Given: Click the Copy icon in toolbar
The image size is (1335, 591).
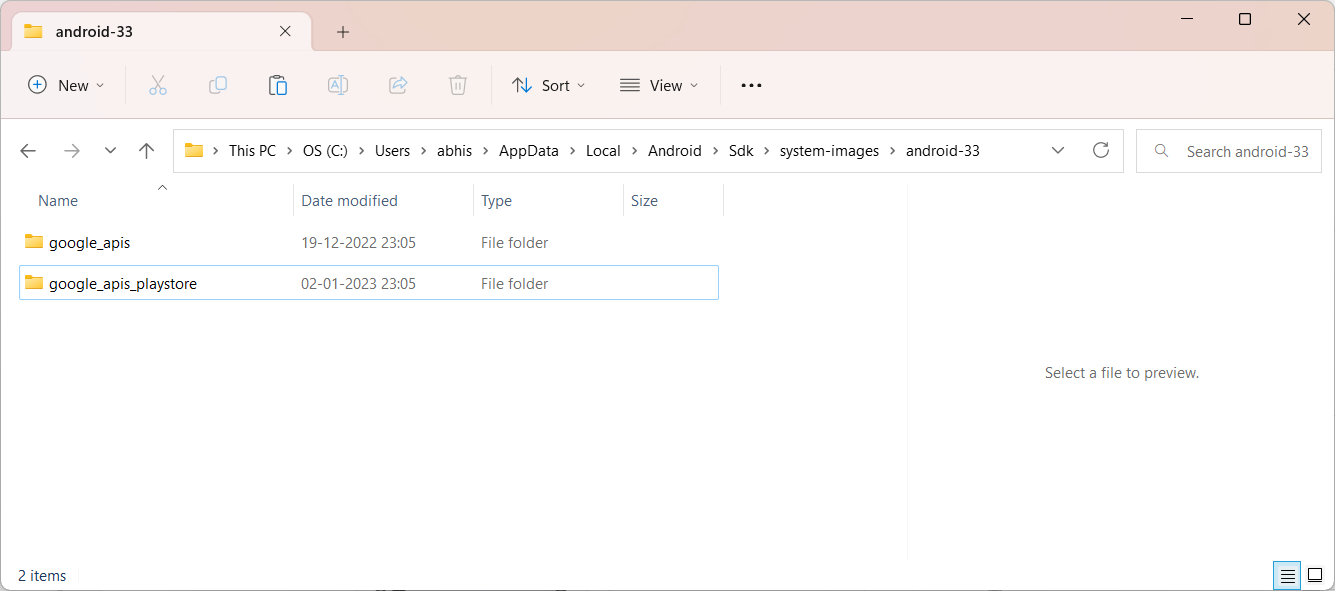Looking at the screenshot, I should click(x=218, y=86).
